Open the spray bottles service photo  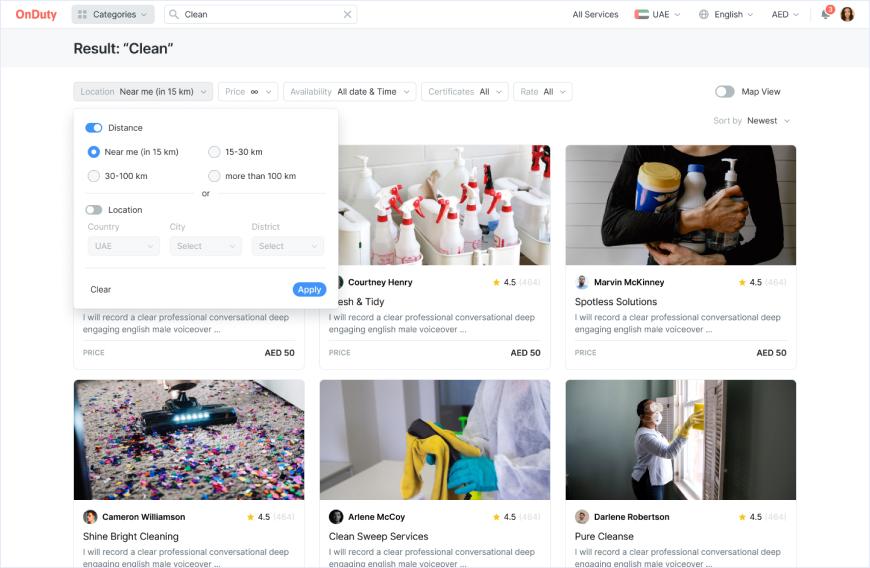click(444, 205)
